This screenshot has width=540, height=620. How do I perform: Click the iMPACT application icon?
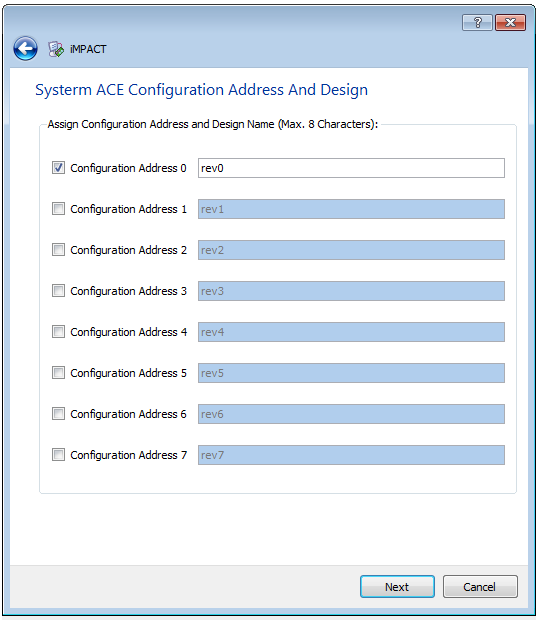click(56, 49)
